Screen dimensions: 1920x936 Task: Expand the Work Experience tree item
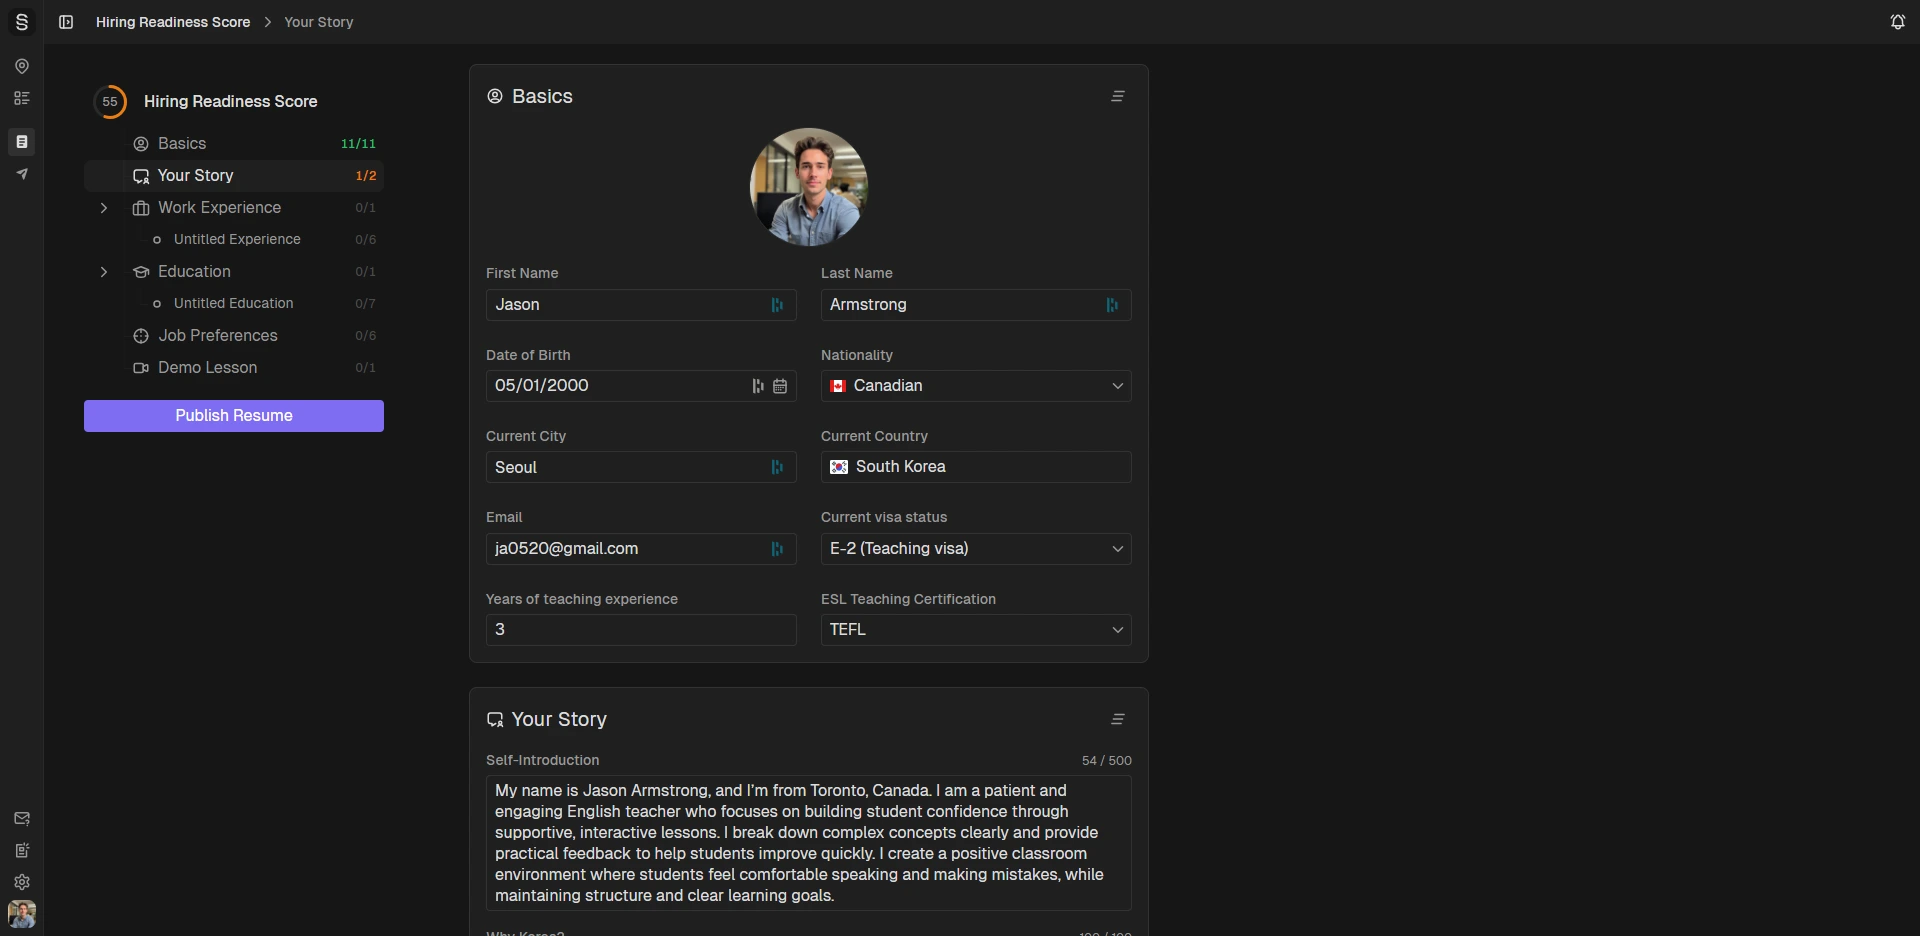[104, 208]
